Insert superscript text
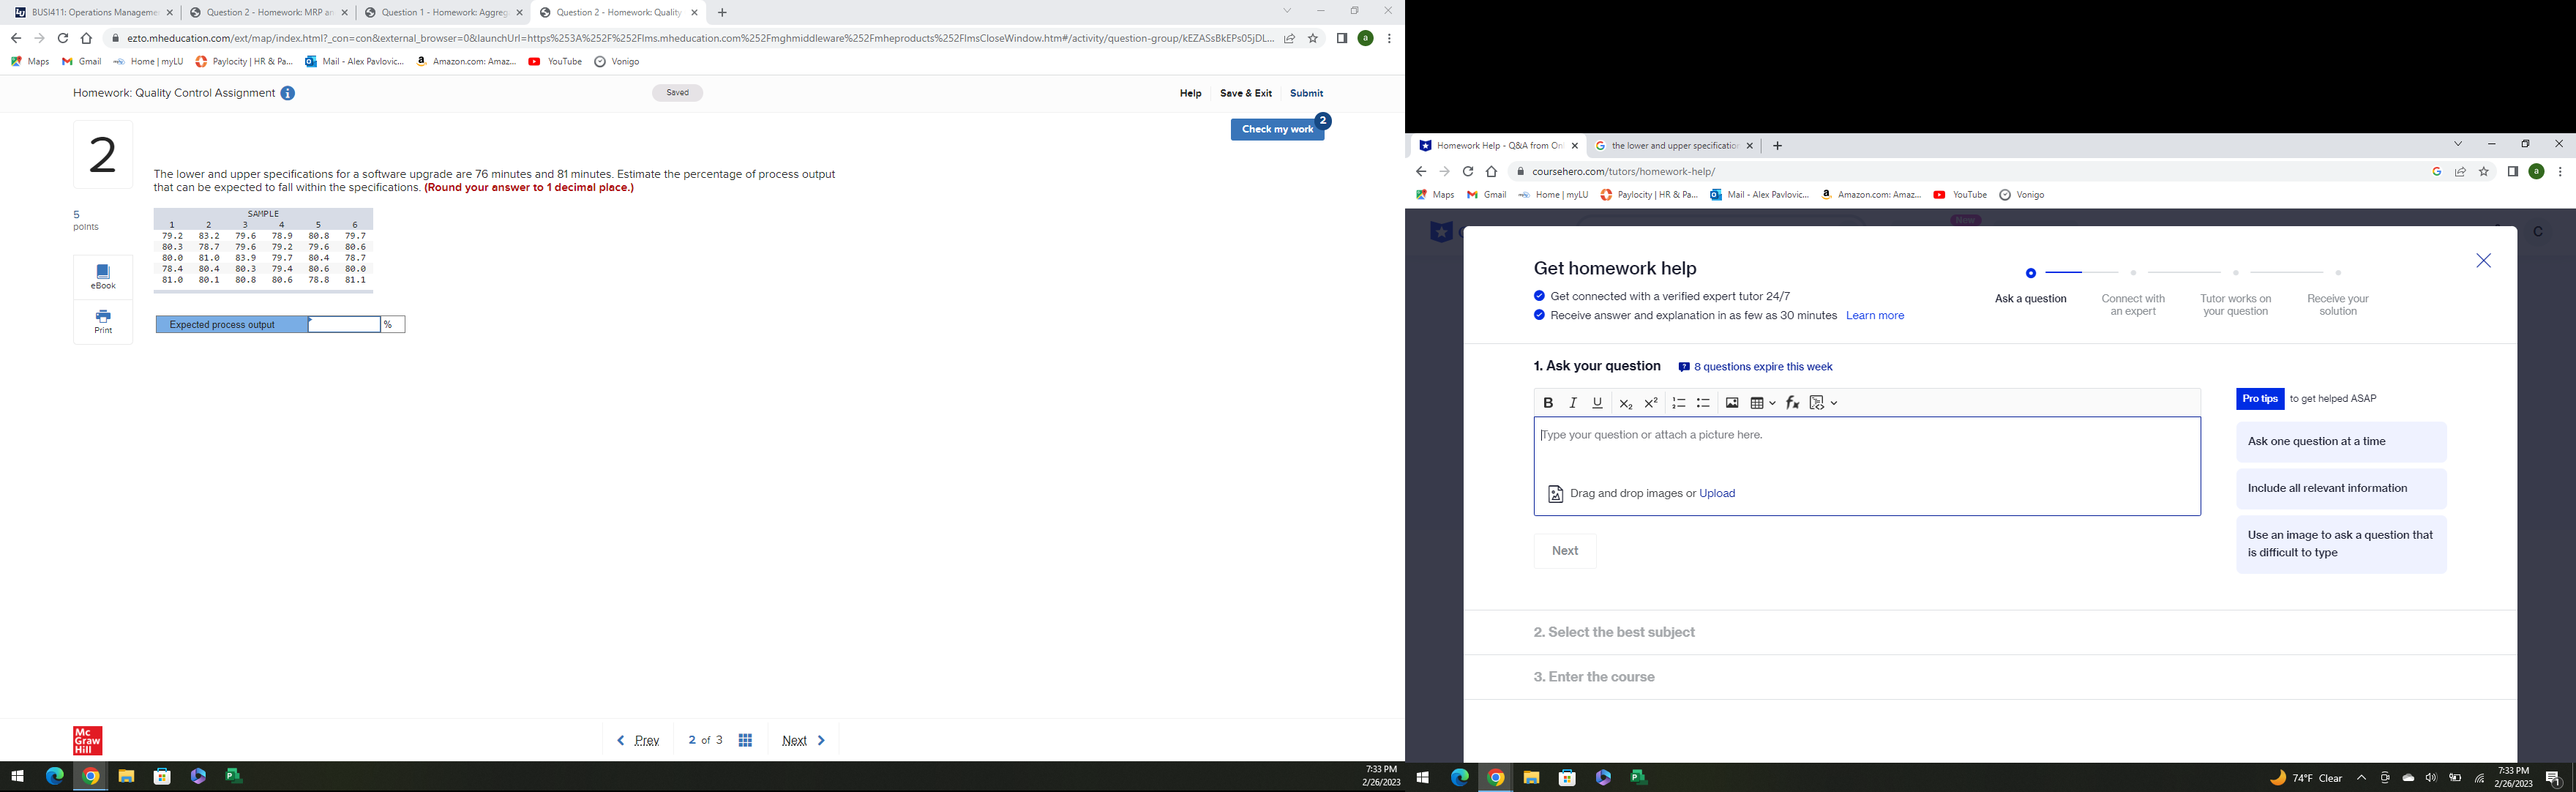Screen dimensions: 2576x792 click(1651, 403)
